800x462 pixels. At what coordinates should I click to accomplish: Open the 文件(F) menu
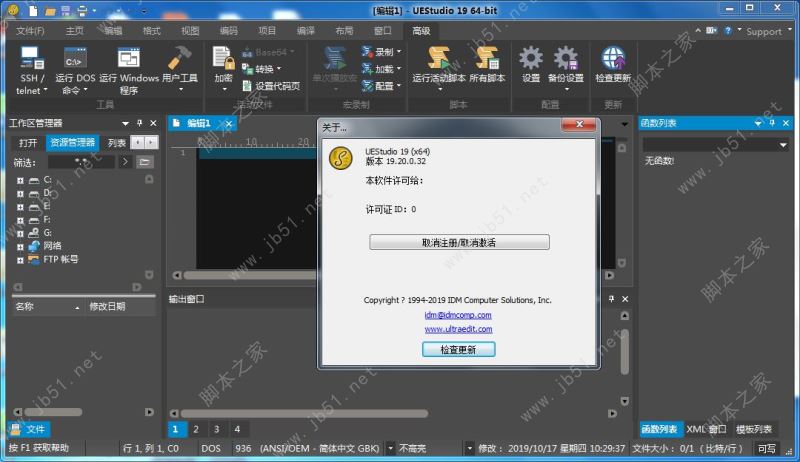tap(30, 31)
